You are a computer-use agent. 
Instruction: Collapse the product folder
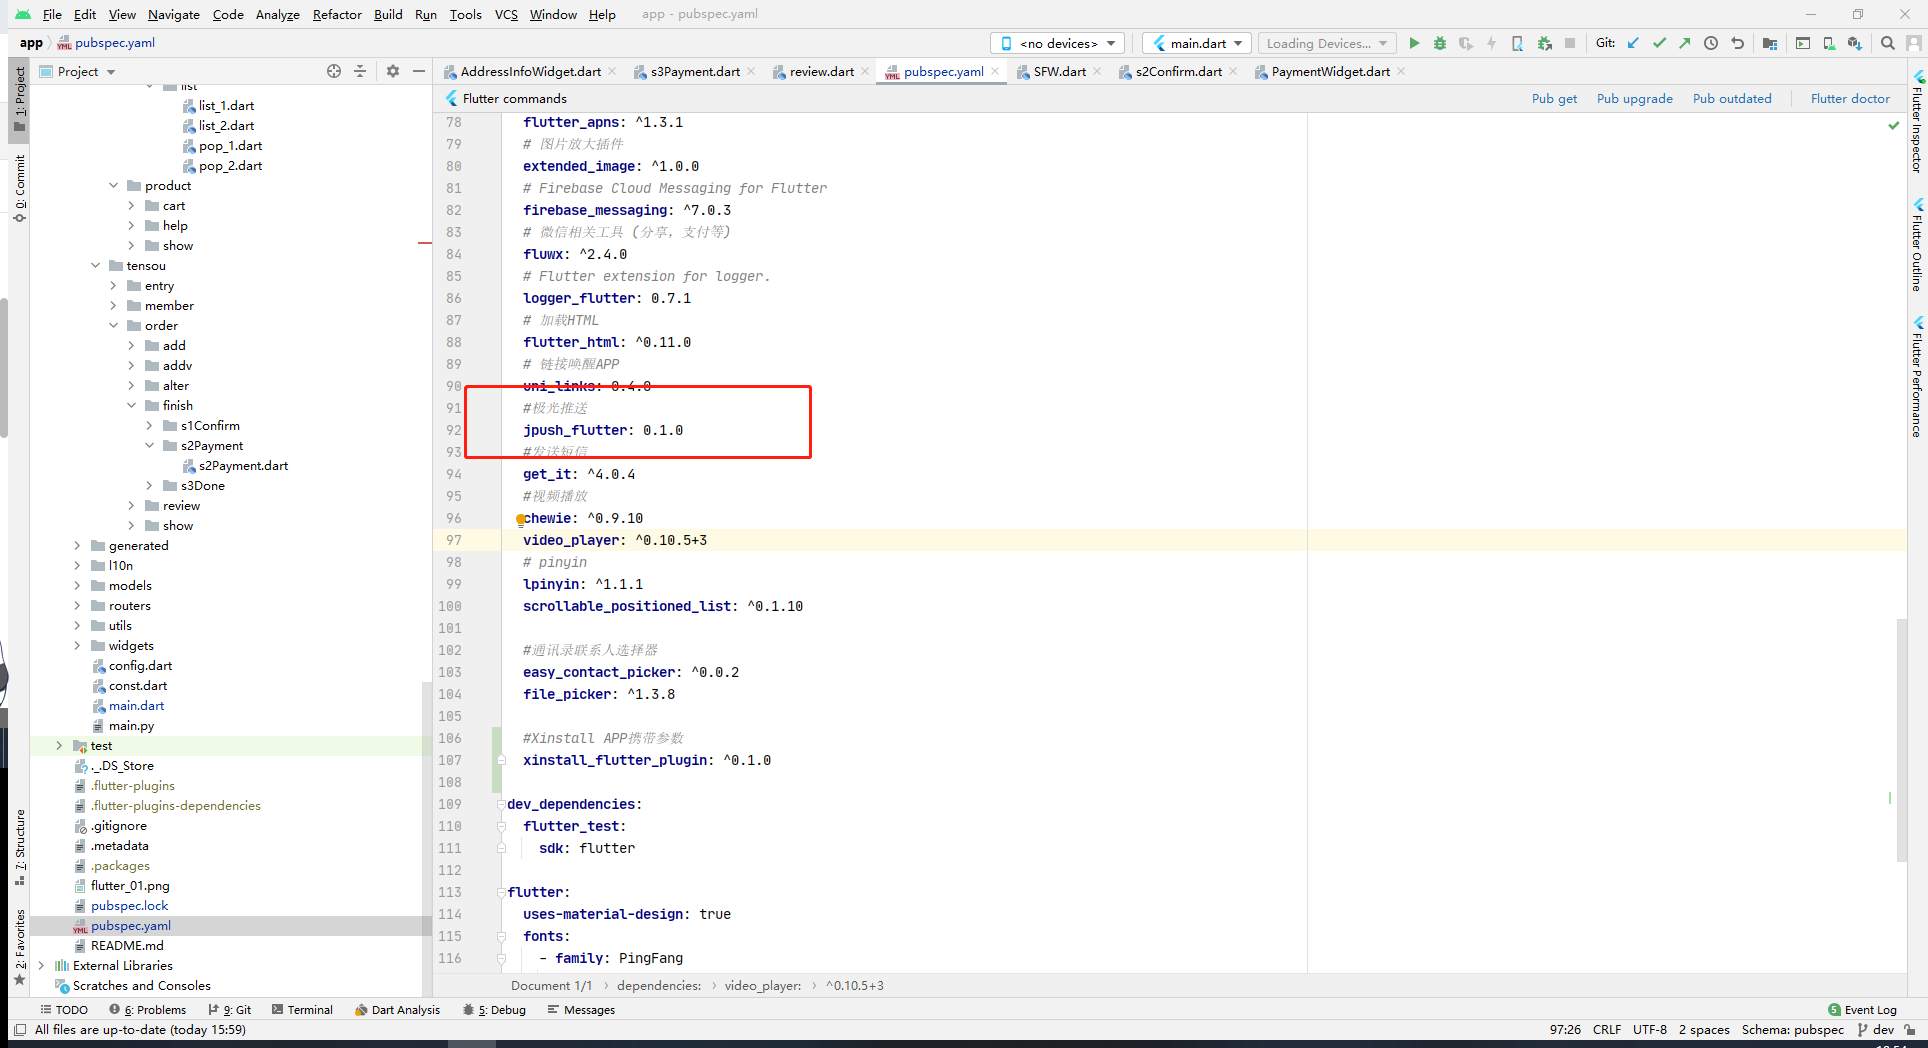pos(113,186)
